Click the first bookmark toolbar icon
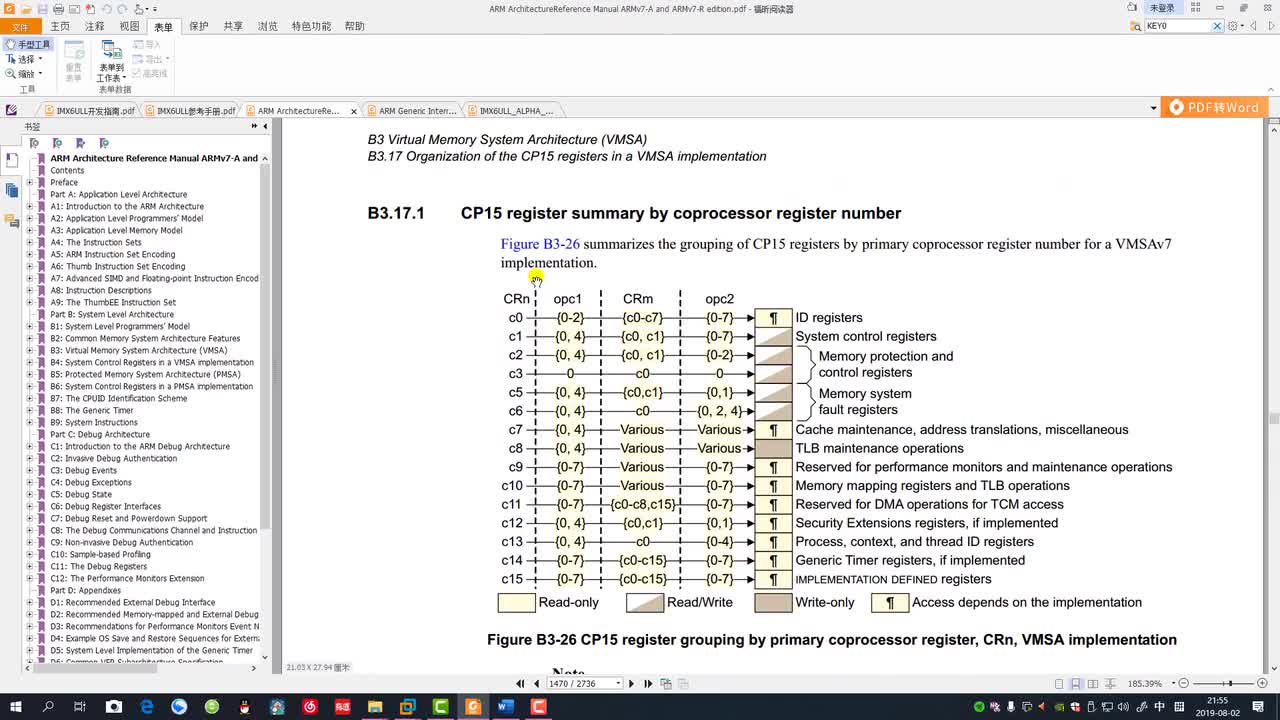Screen dimensions: 1280x720 click(x=34, y=143)
